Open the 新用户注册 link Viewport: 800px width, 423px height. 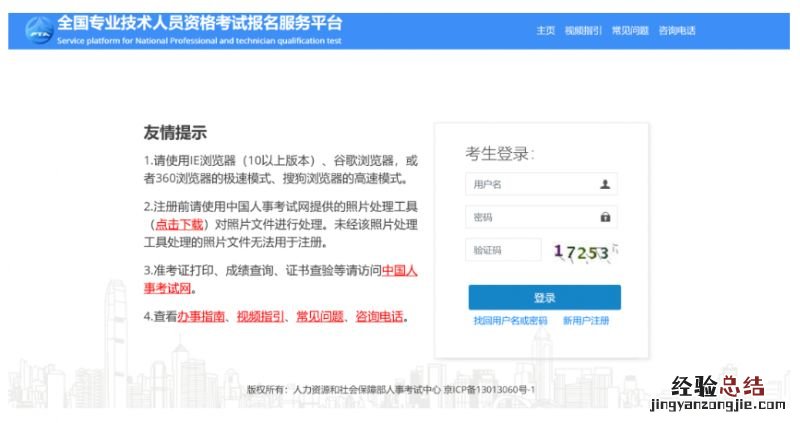[586, 320]
